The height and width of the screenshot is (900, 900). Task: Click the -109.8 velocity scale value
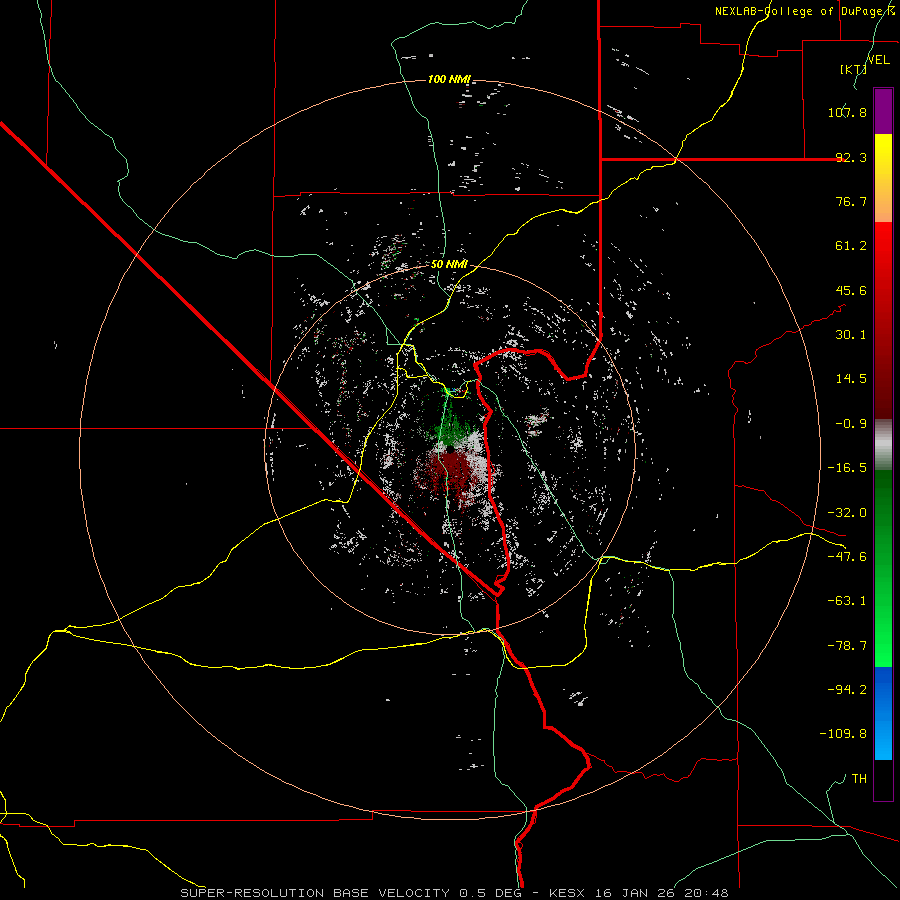843,734
